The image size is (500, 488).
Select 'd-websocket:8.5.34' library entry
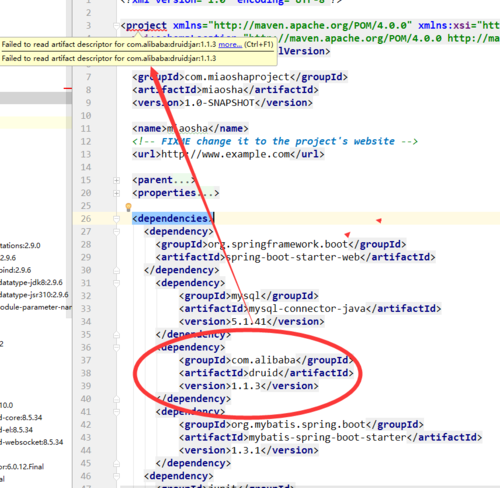pos(32,442)
